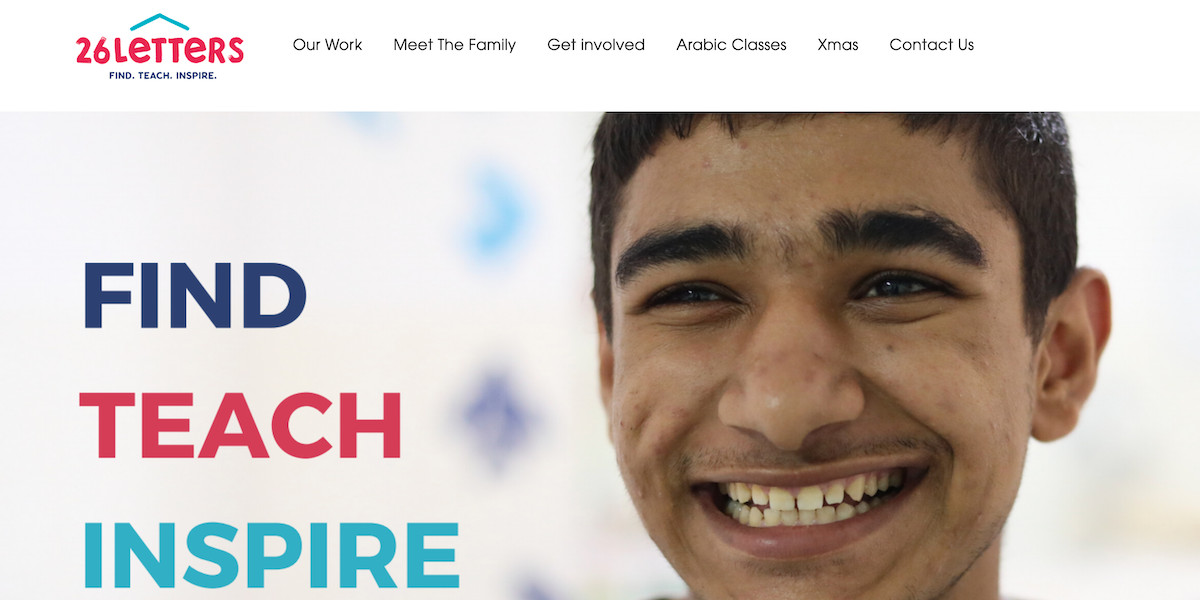The height and width of the screenshot is (600, 1200).
Task: Click the 26Letters logo in the header
Action: pyautogui.click(x=160, y=46)
